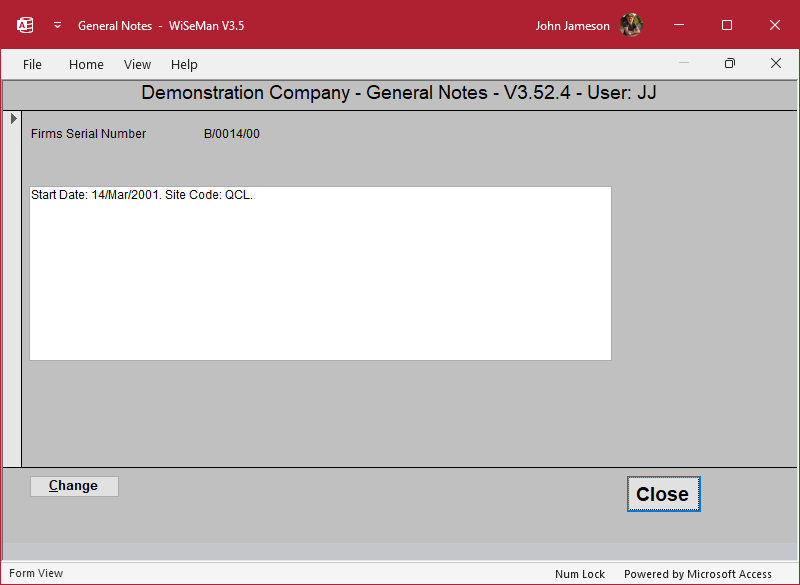Click inside the general notes text box

pos(320,273)
